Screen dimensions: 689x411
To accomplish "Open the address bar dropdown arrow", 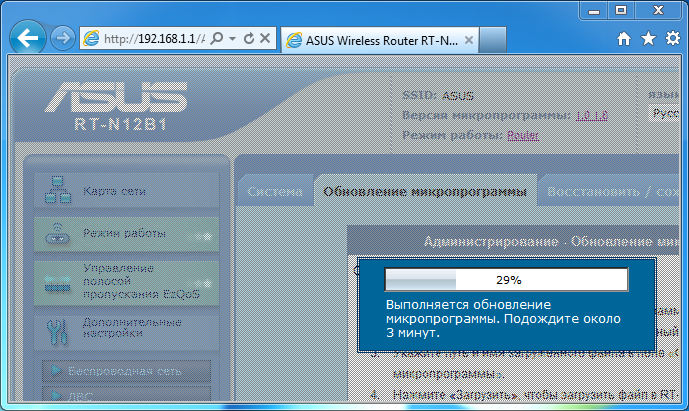I will pos(232,39).
